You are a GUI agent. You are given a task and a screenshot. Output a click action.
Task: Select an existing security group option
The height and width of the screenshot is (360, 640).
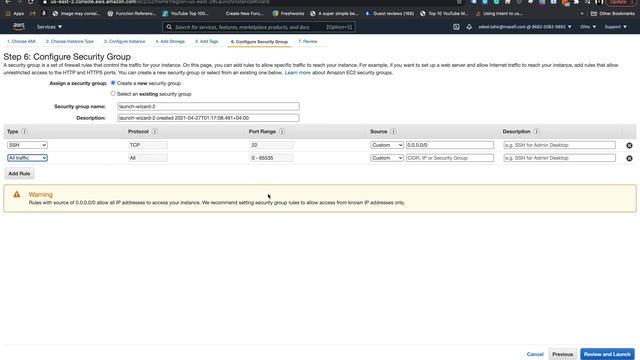tap(113, 94)
